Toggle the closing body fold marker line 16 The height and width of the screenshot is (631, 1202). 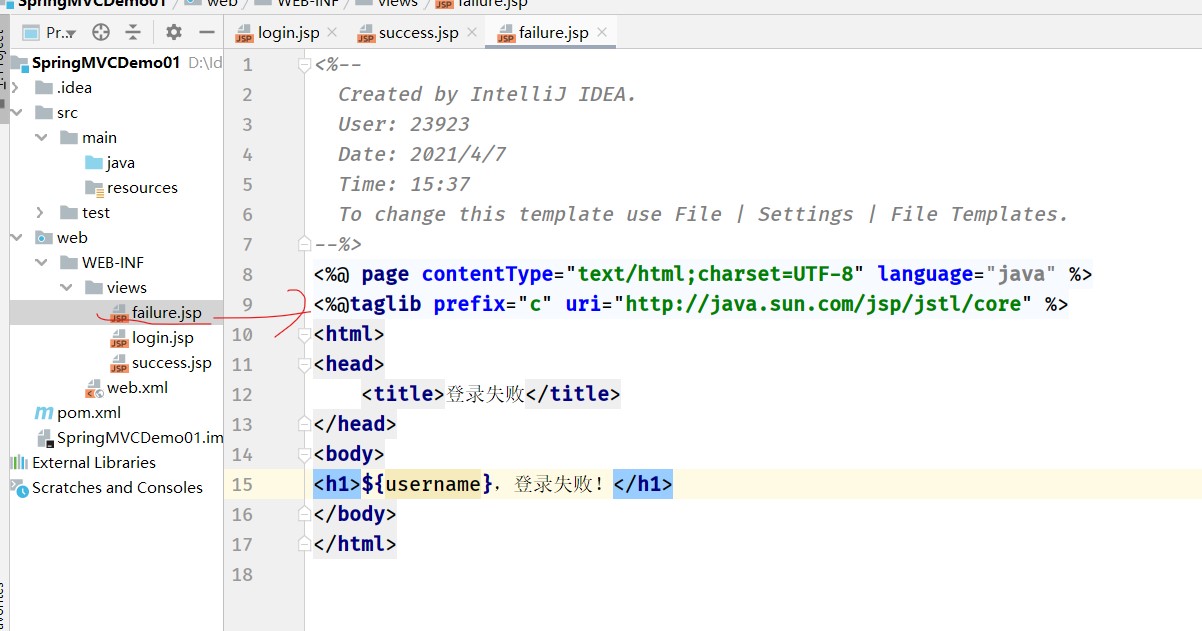tap(305, 514)
